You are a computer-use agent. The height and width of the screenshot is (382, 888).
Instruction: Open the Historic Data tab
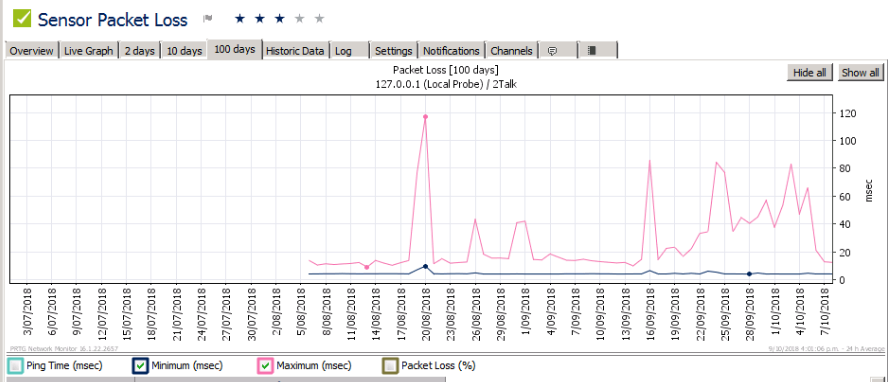click(x=295, y=50)
